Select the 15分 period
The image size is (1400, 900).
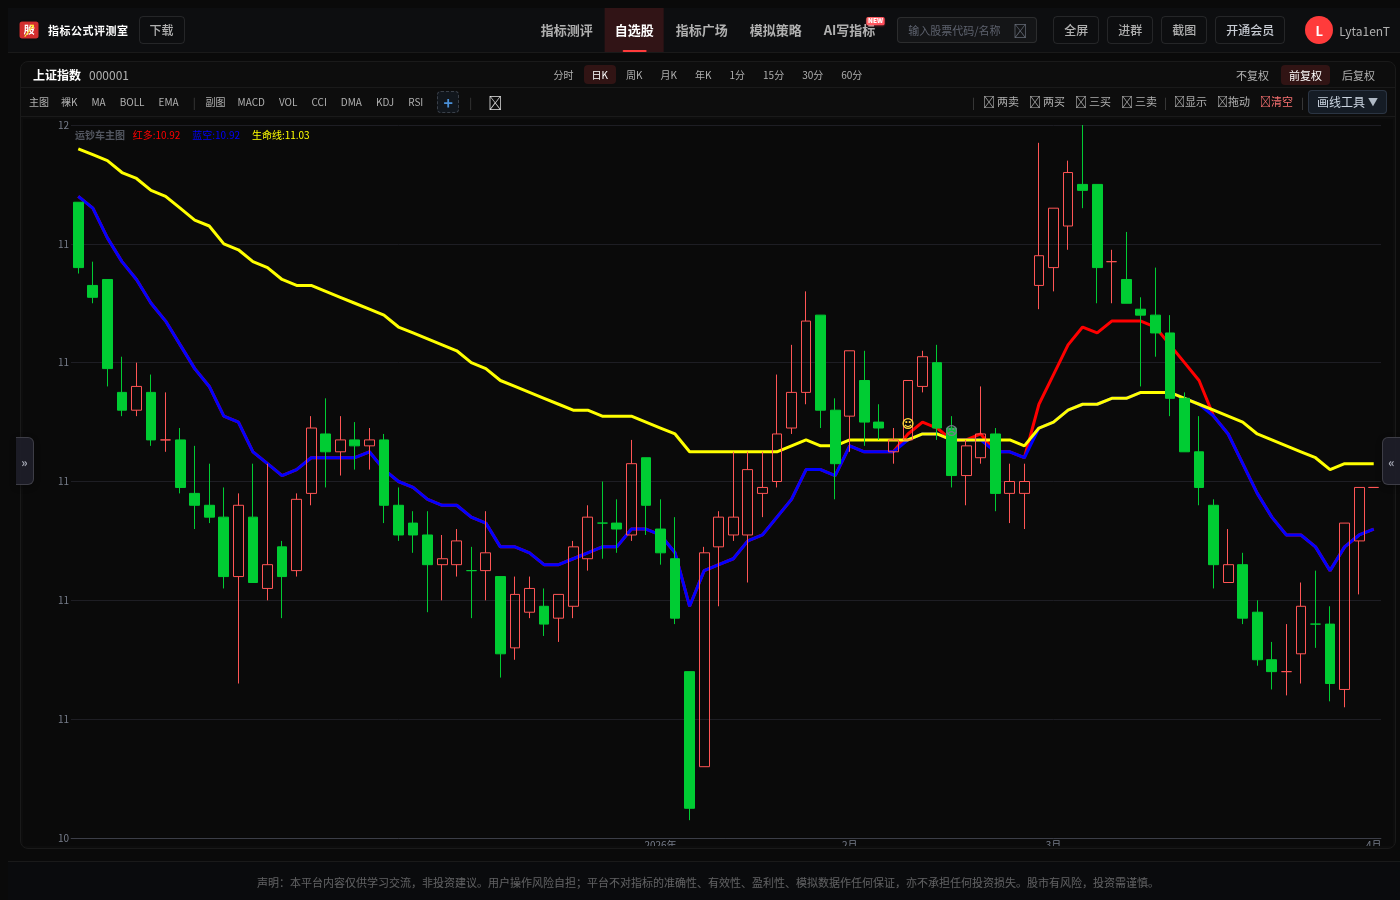coord(774,75)
